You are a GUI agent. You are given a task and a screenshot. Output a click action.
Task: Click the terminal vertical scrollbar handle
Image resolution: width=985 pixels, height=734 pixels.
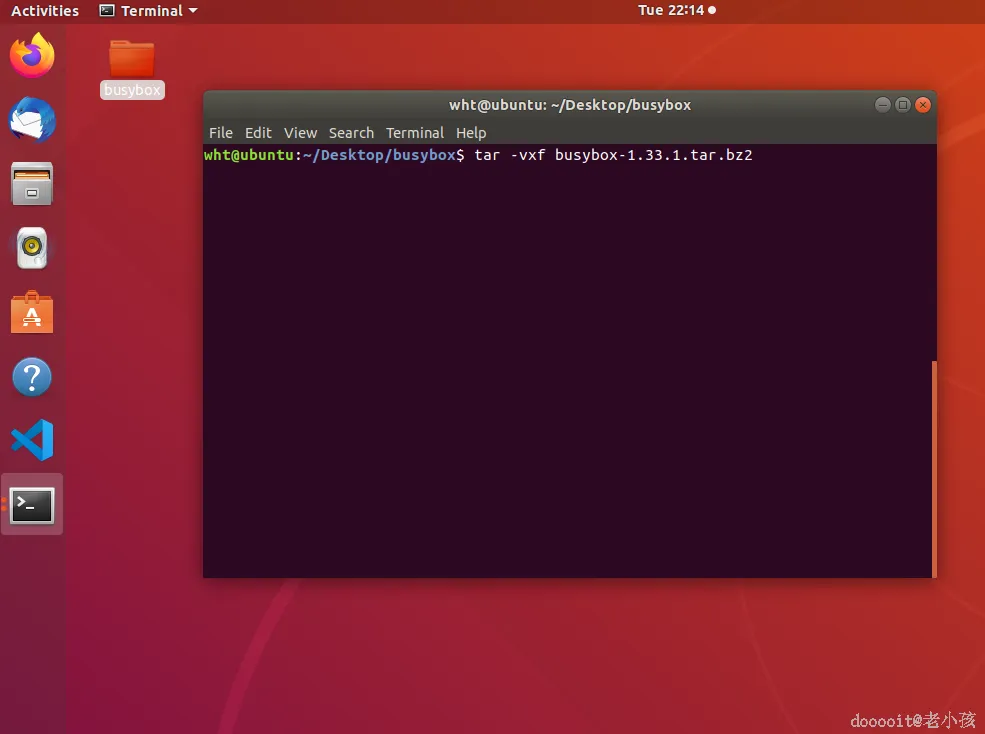pos(934,469)
